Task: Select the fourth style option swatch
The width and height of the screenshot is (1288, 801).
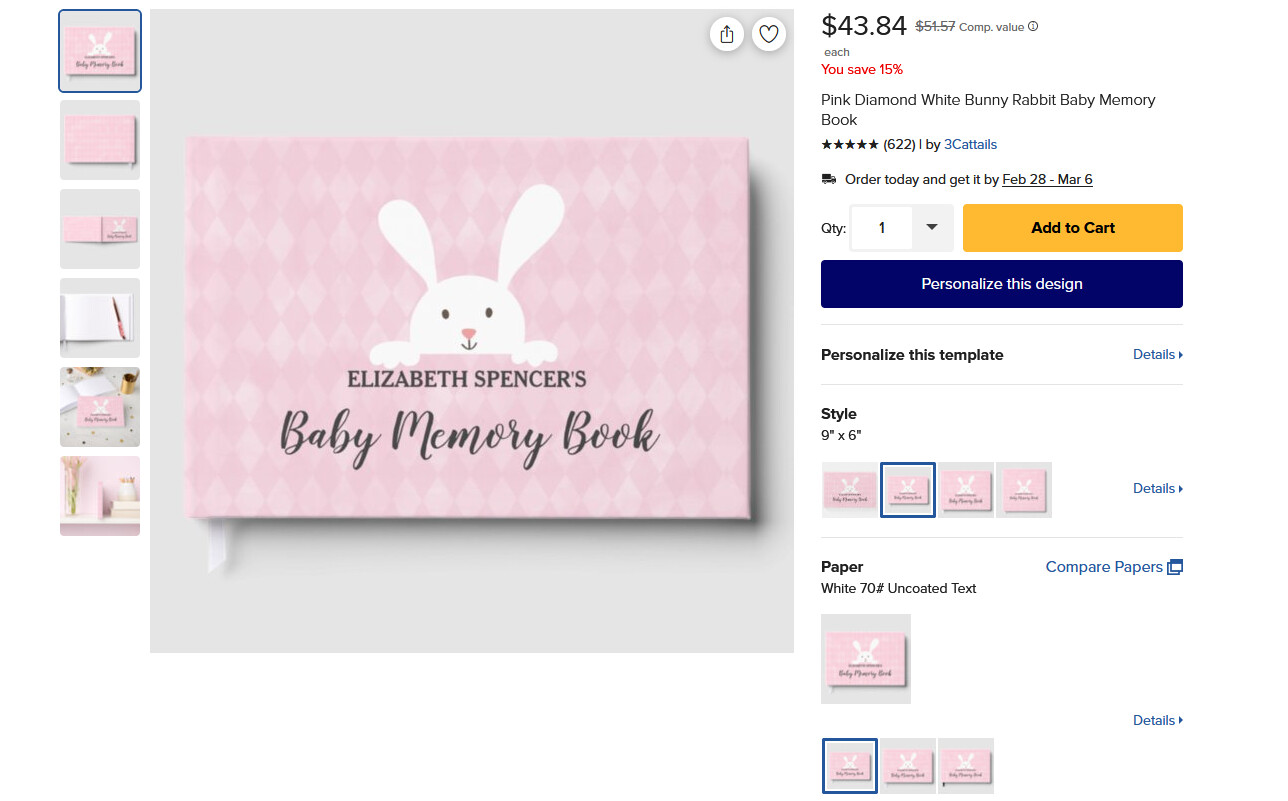Action: click(x=1024, y=490)
